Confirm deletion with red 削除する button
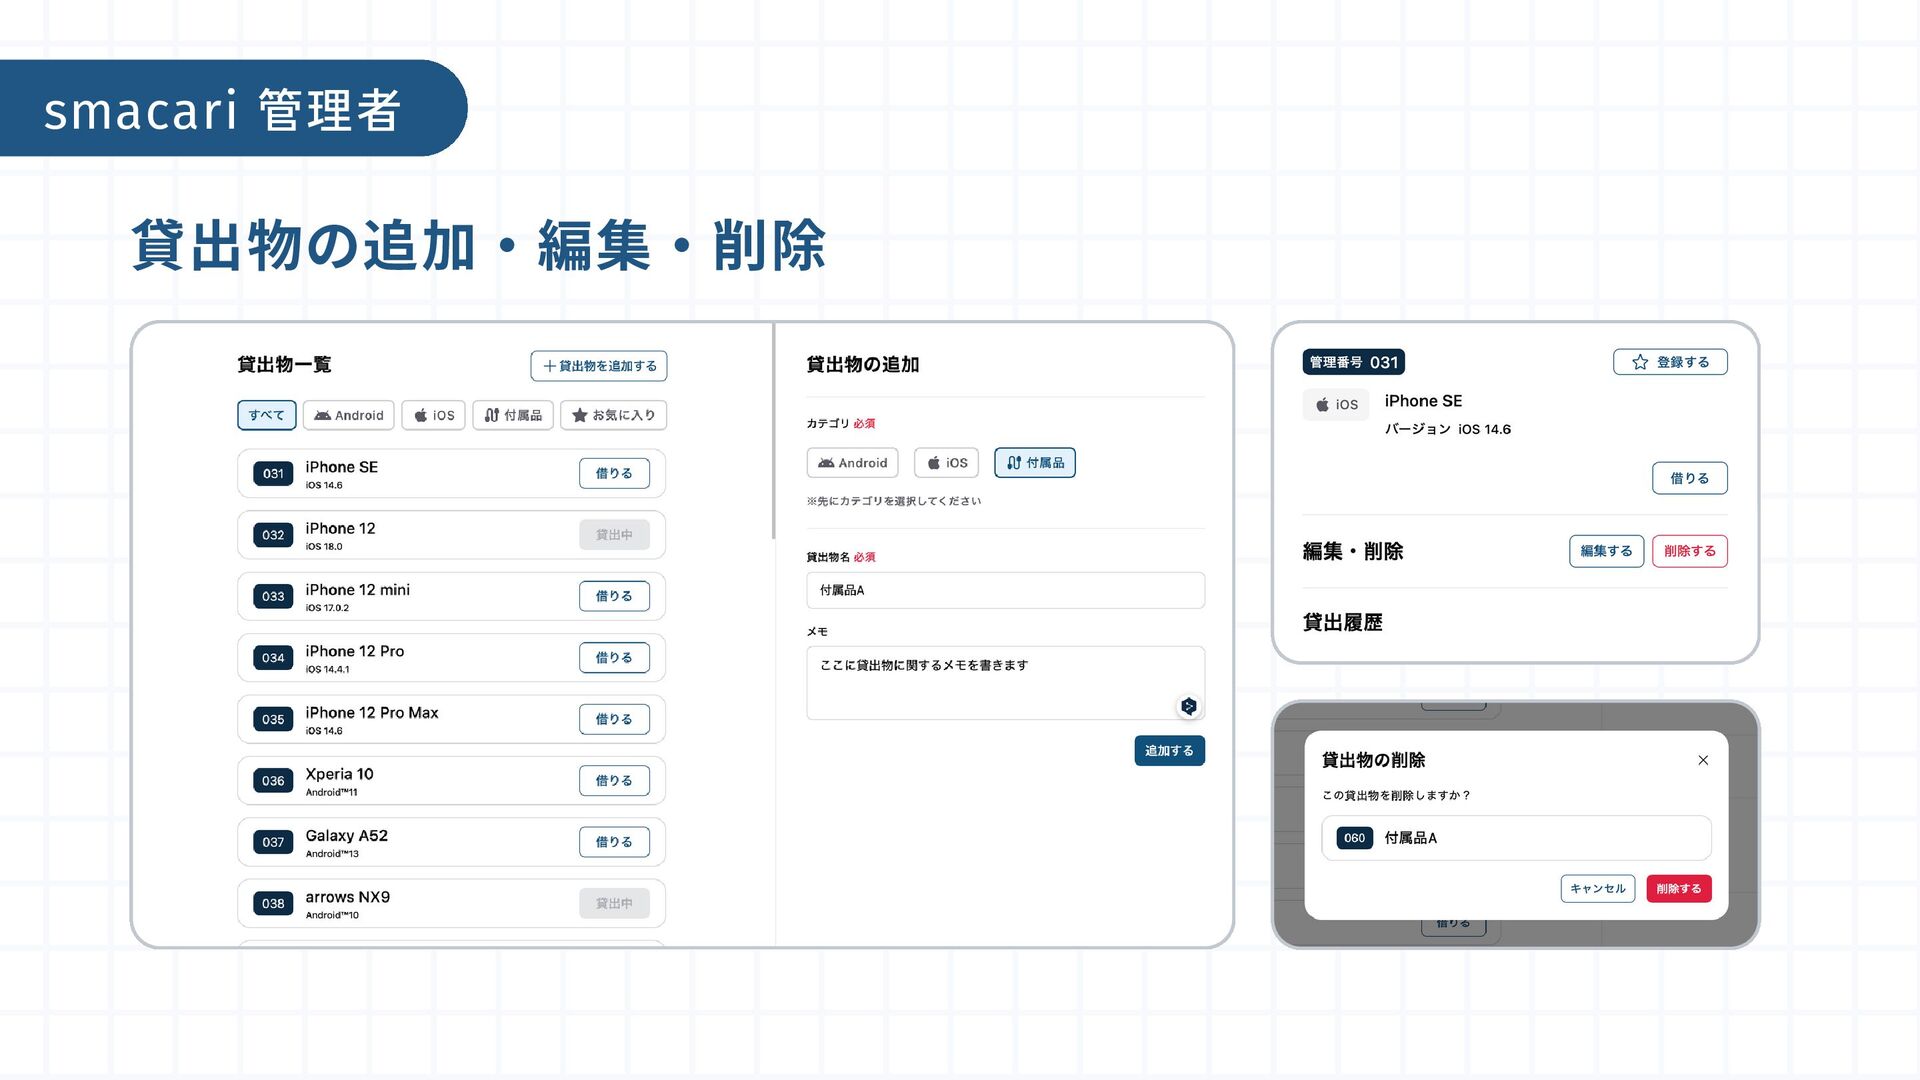 (1678, 889)
